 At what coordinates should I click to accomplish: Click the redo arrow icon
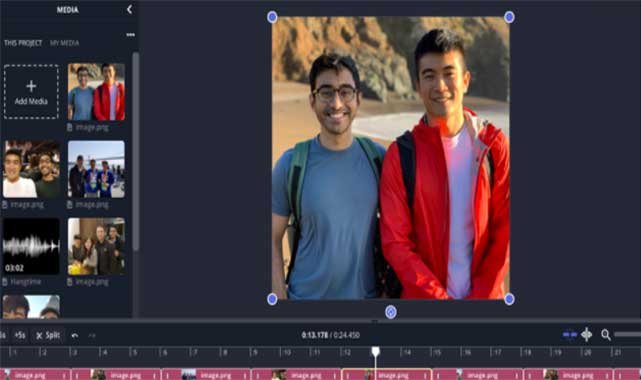(x=92, y=335)
